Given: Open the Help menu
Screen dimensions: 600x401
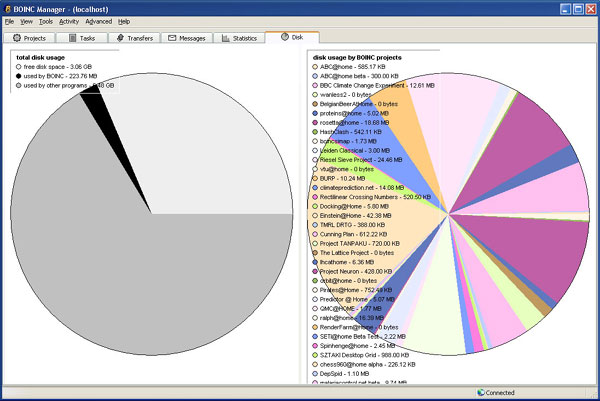Looking at the screenshot, I should pos(124,22).
